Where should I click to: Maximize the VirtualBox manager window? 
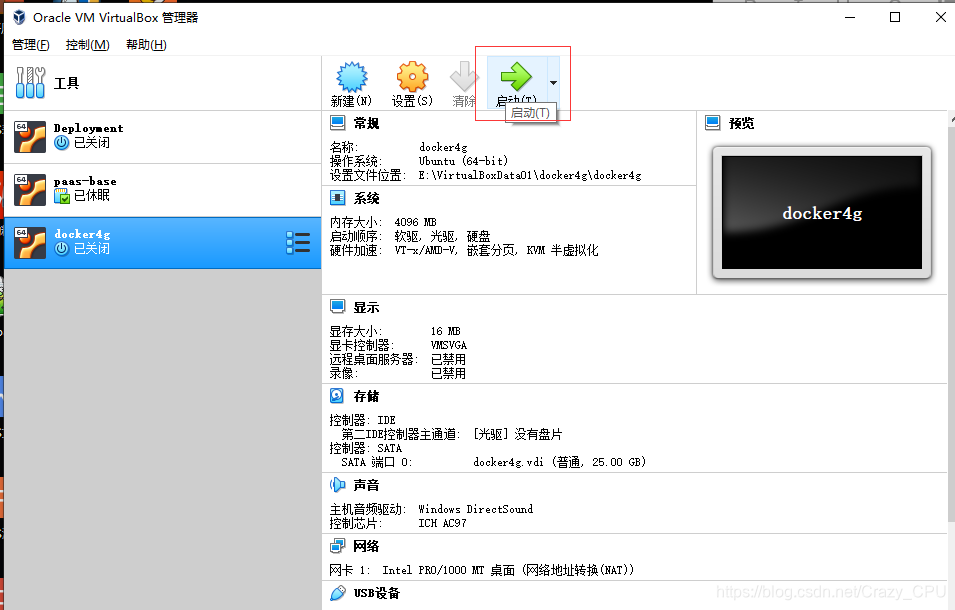895,17
